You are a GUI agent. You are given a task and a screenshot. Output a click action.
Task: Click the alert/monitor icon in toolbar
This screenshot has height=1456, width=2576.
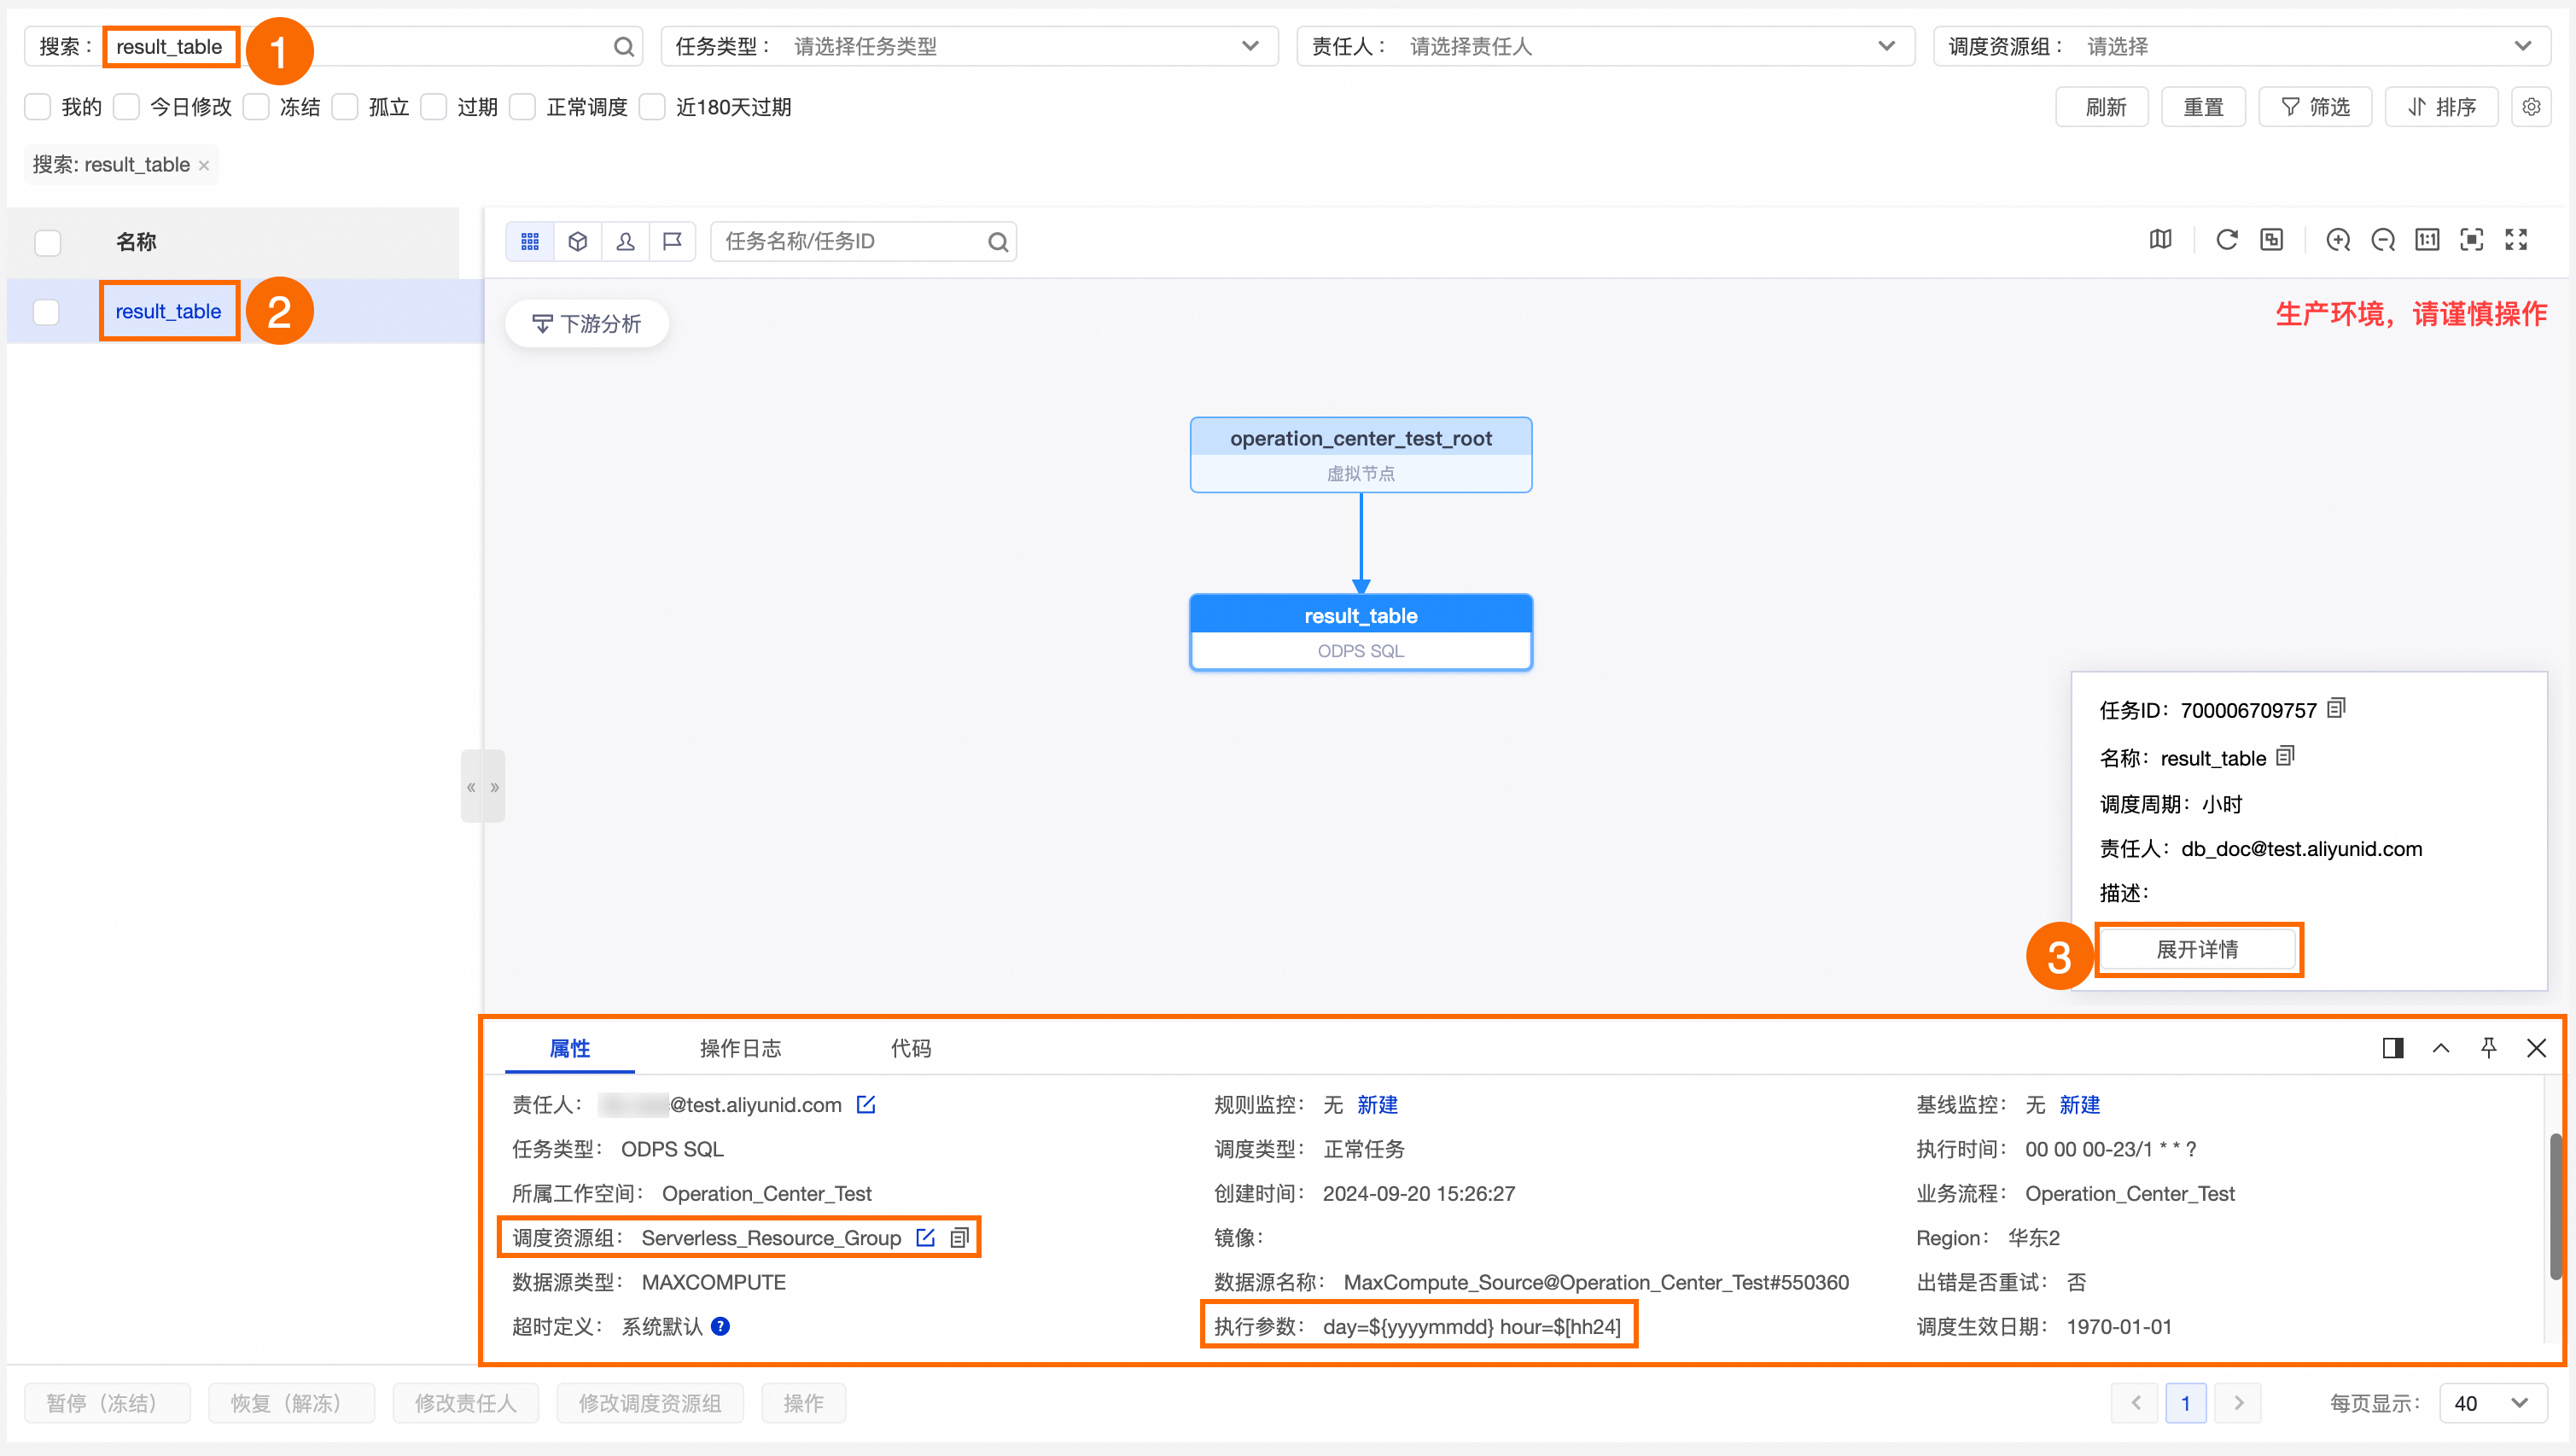pyautogui.click(x=671, y=241)
